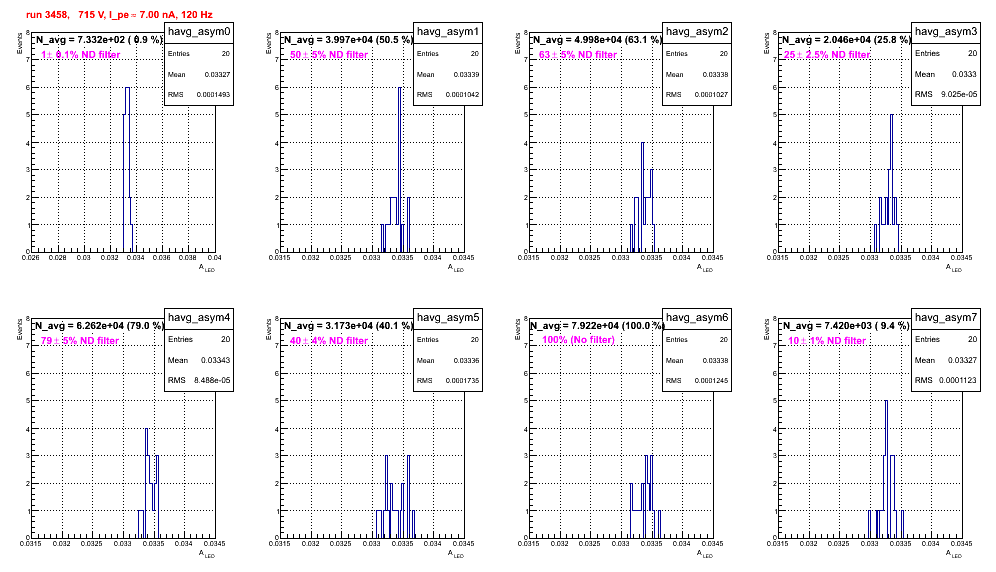Click RMS value 8.488e-05 in havg_asym4 box
The image size is (996, 572).
tap(212, 380)
